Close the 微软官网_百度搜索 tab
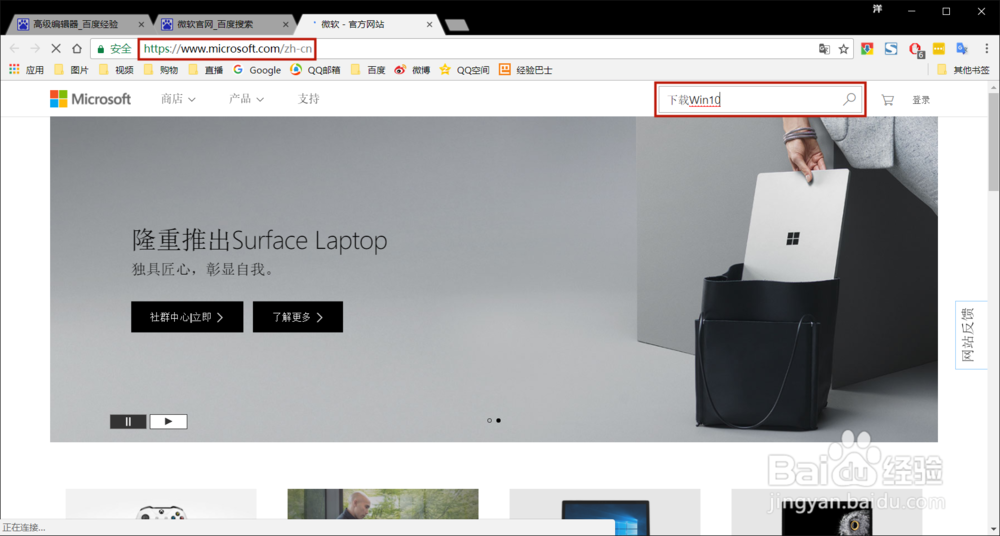Image resolution: width=1000 pixels, height=536 pixels. 285,24
